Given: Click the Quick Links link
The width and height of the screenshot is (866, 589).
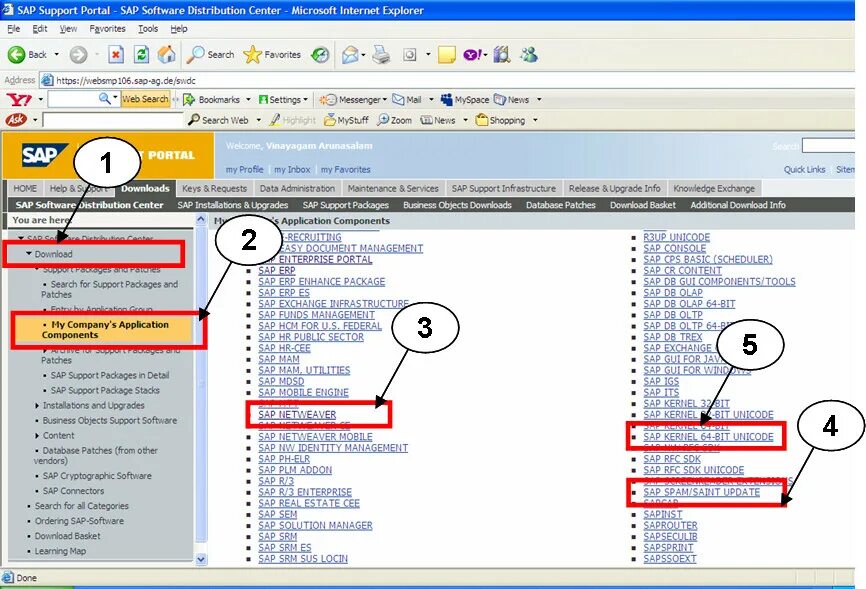Looking at the screenshot, I should point(804,170).
